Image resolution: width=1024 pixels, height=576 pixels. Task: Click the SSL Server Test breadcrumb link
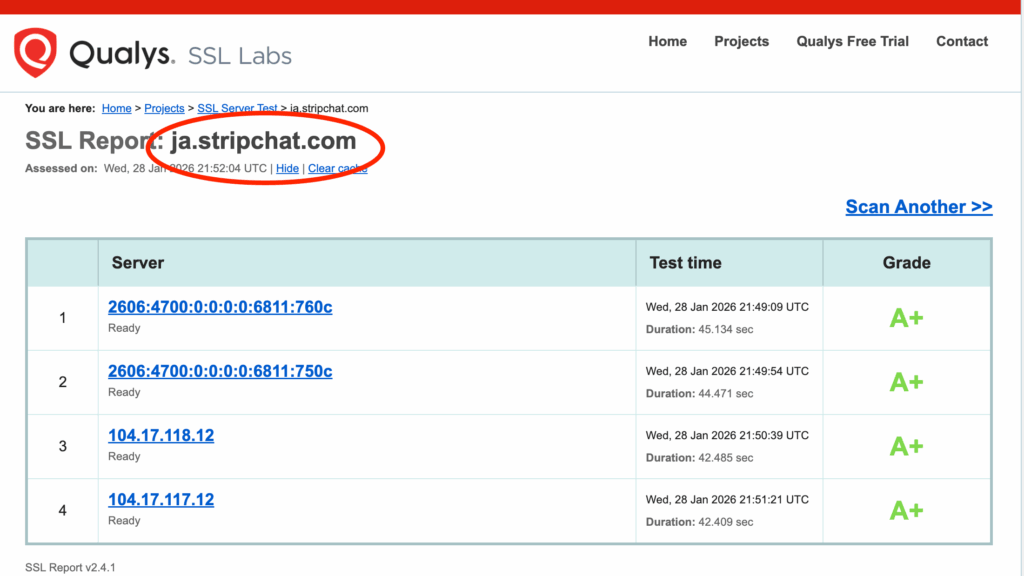click(x=237, y=108)
